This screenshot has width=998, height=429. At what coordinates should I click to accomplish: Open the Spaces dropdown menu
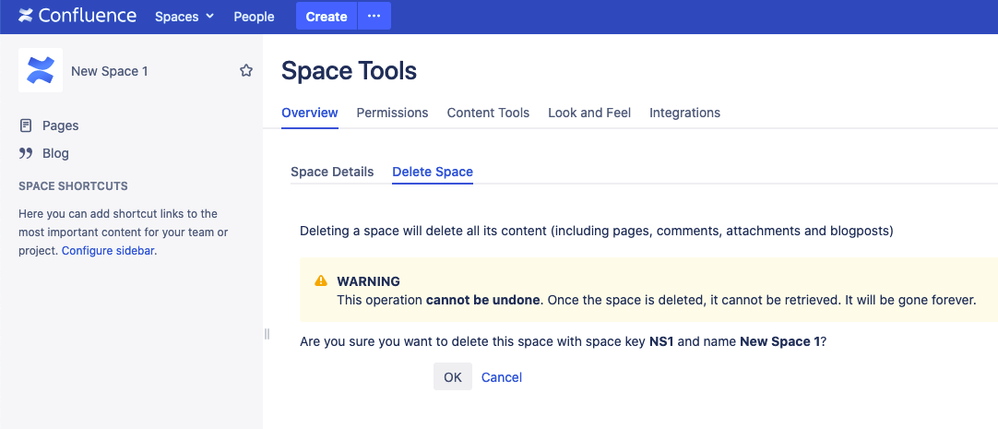pyautogui.click(x=184, y=17)
